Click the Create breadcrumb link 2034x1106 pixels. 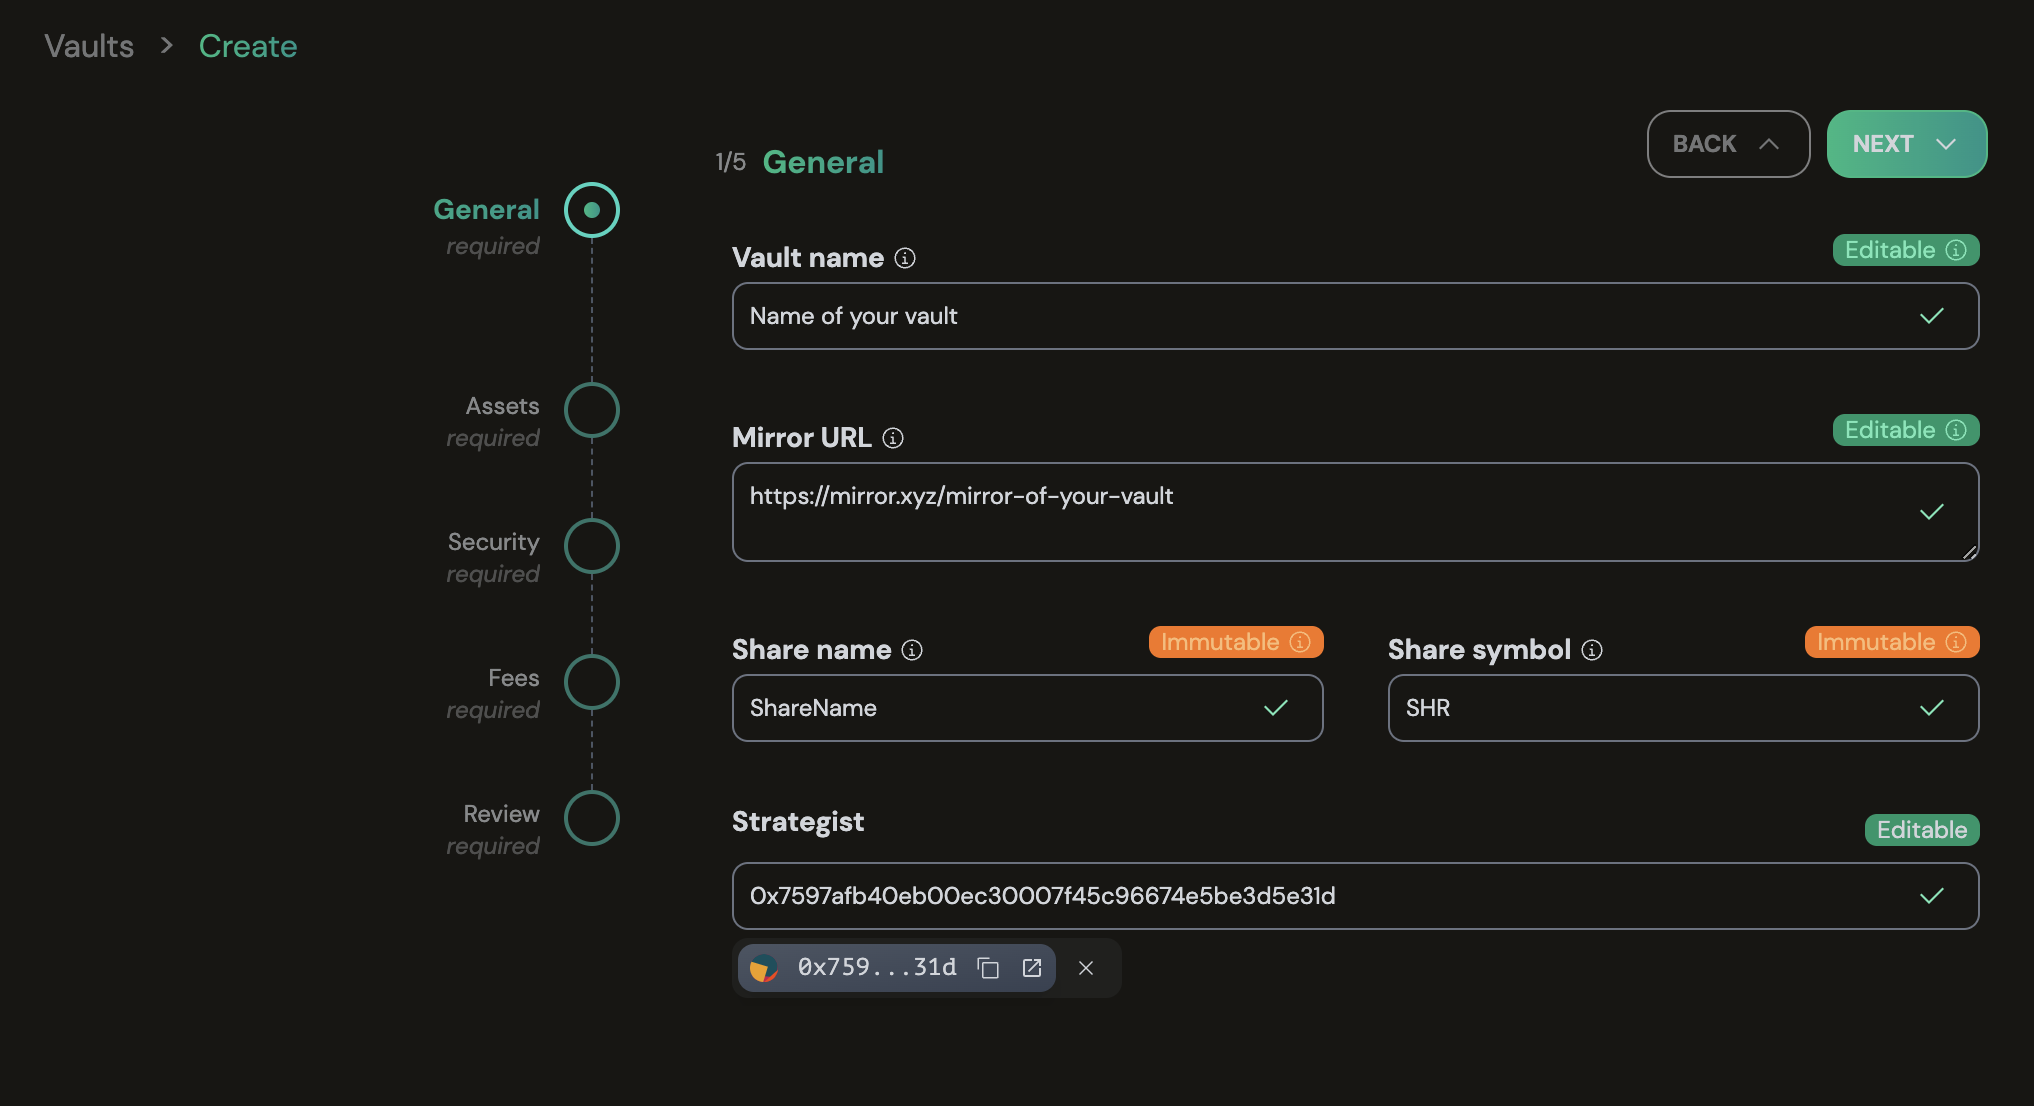point(248,46)
